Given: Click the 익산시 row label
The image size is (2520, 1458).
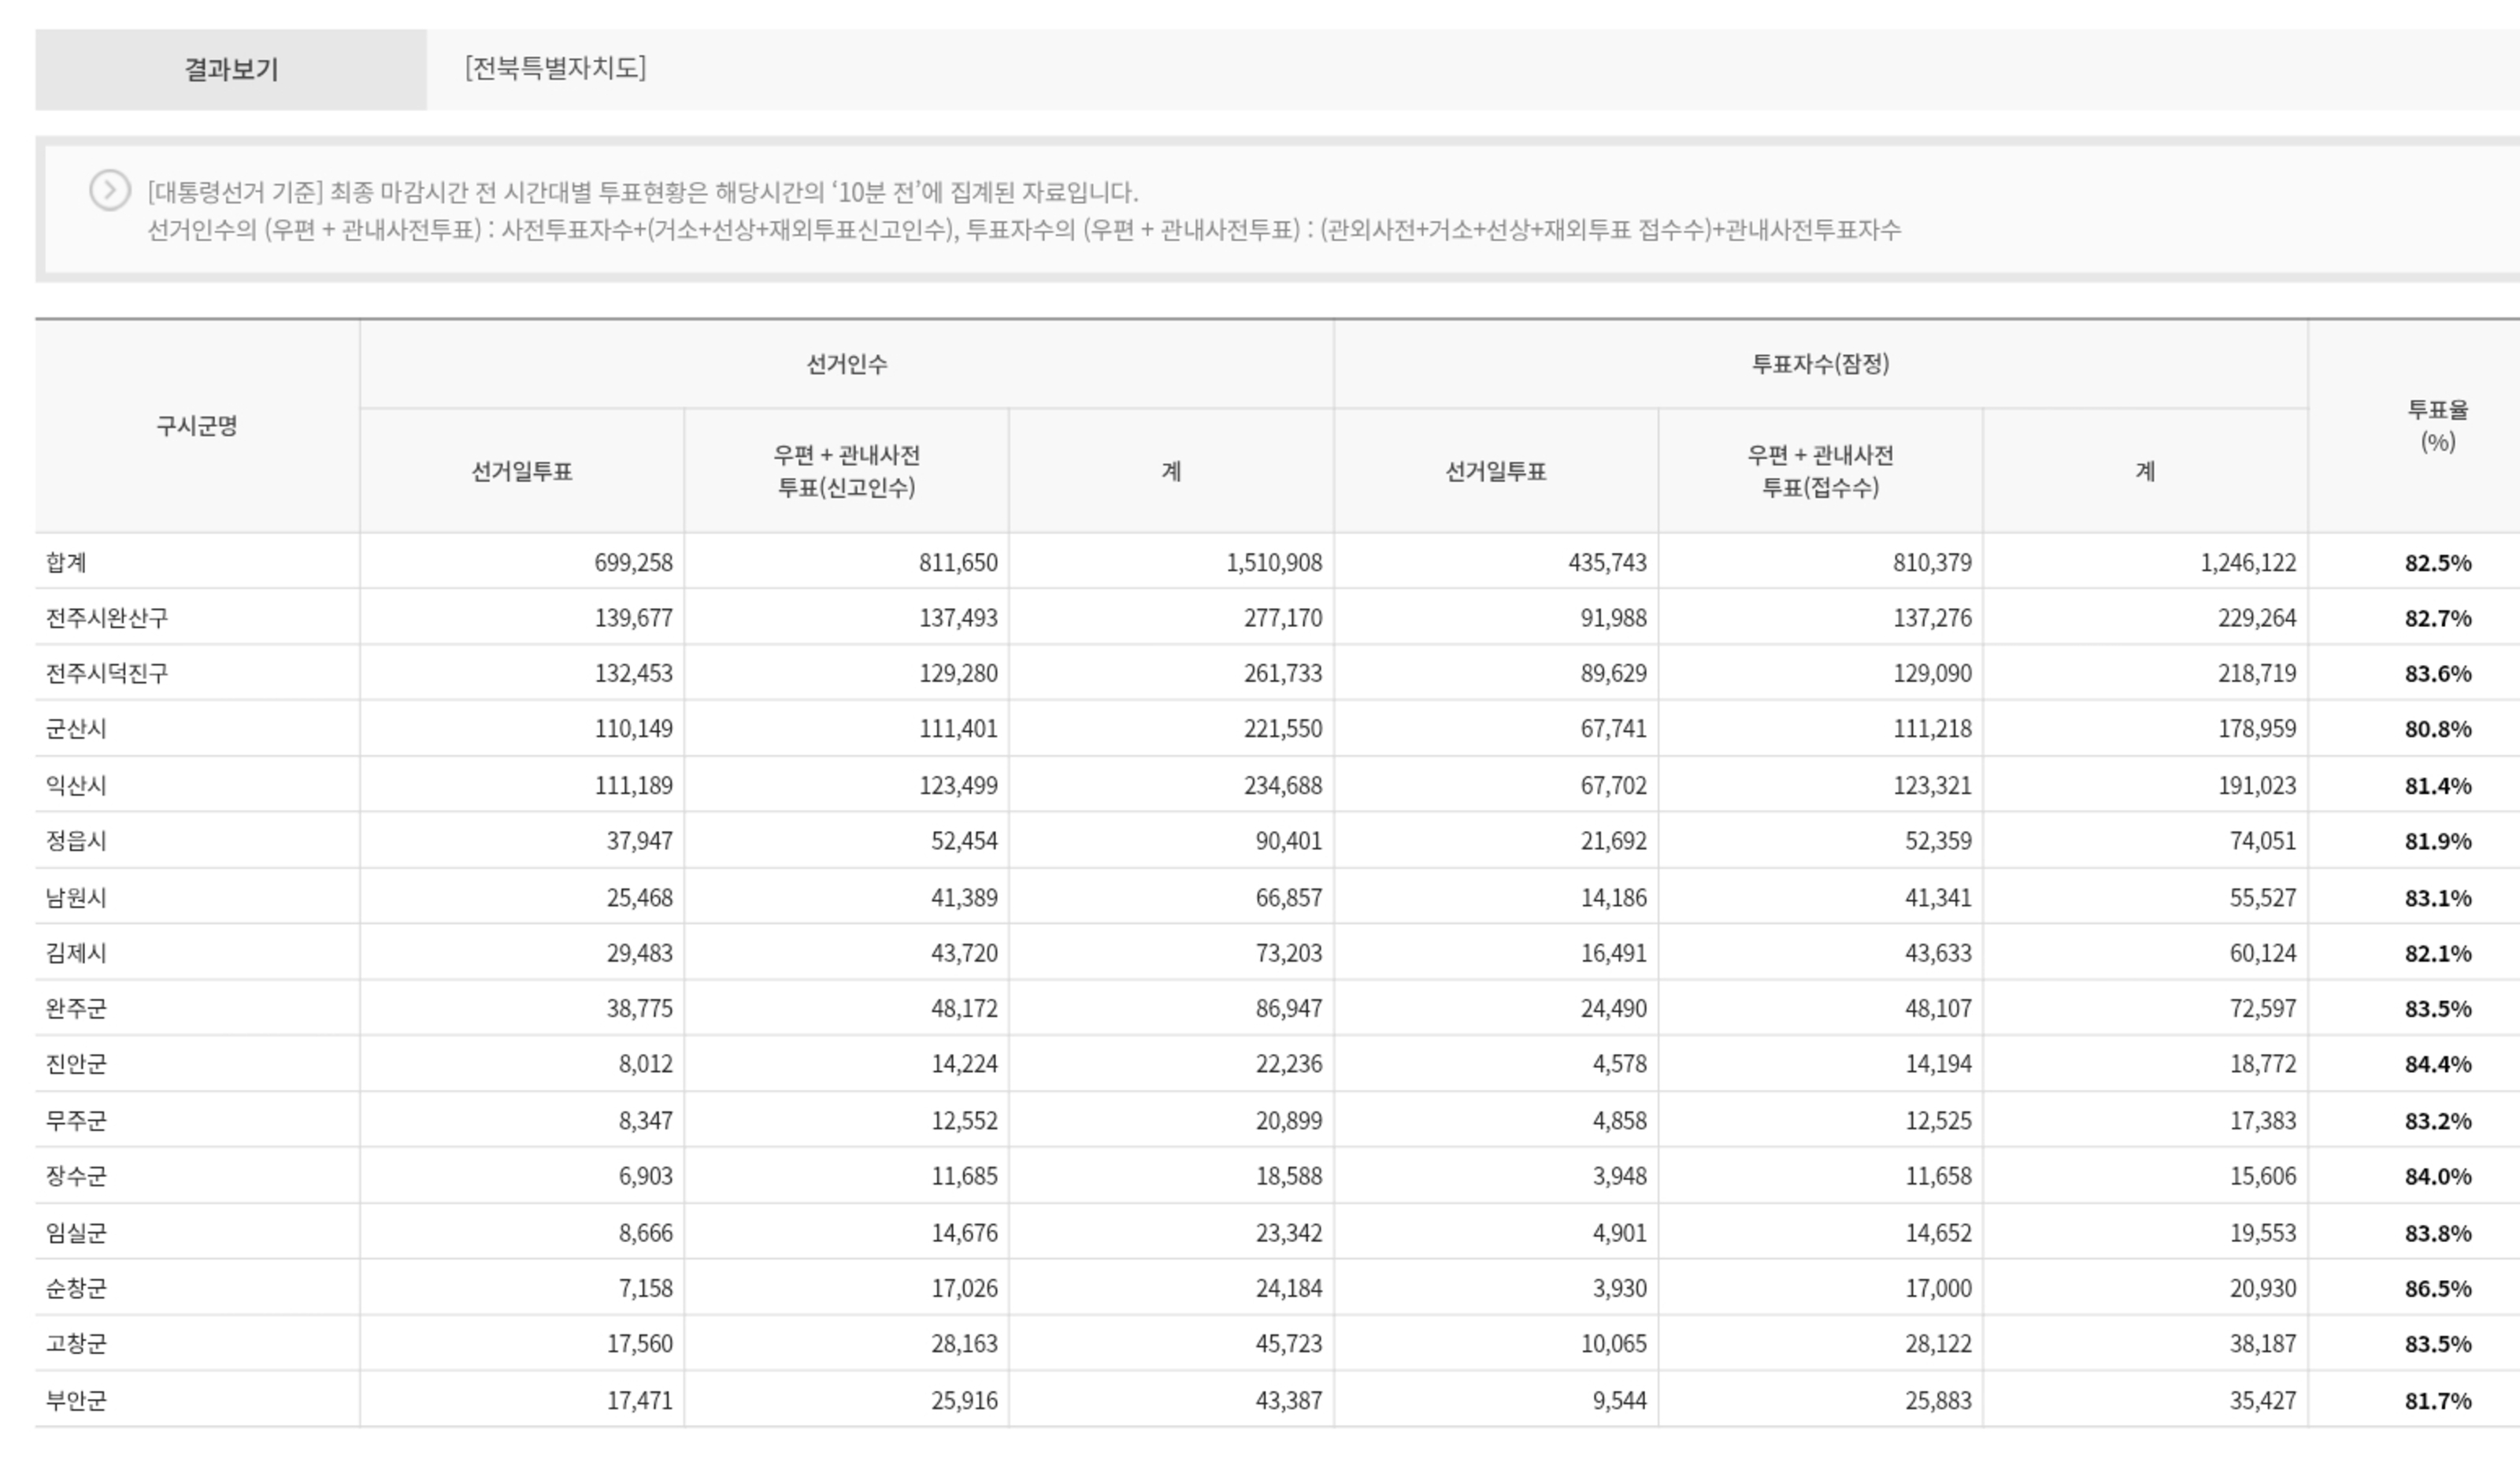Looking at the screenshot, I should 76,785.
